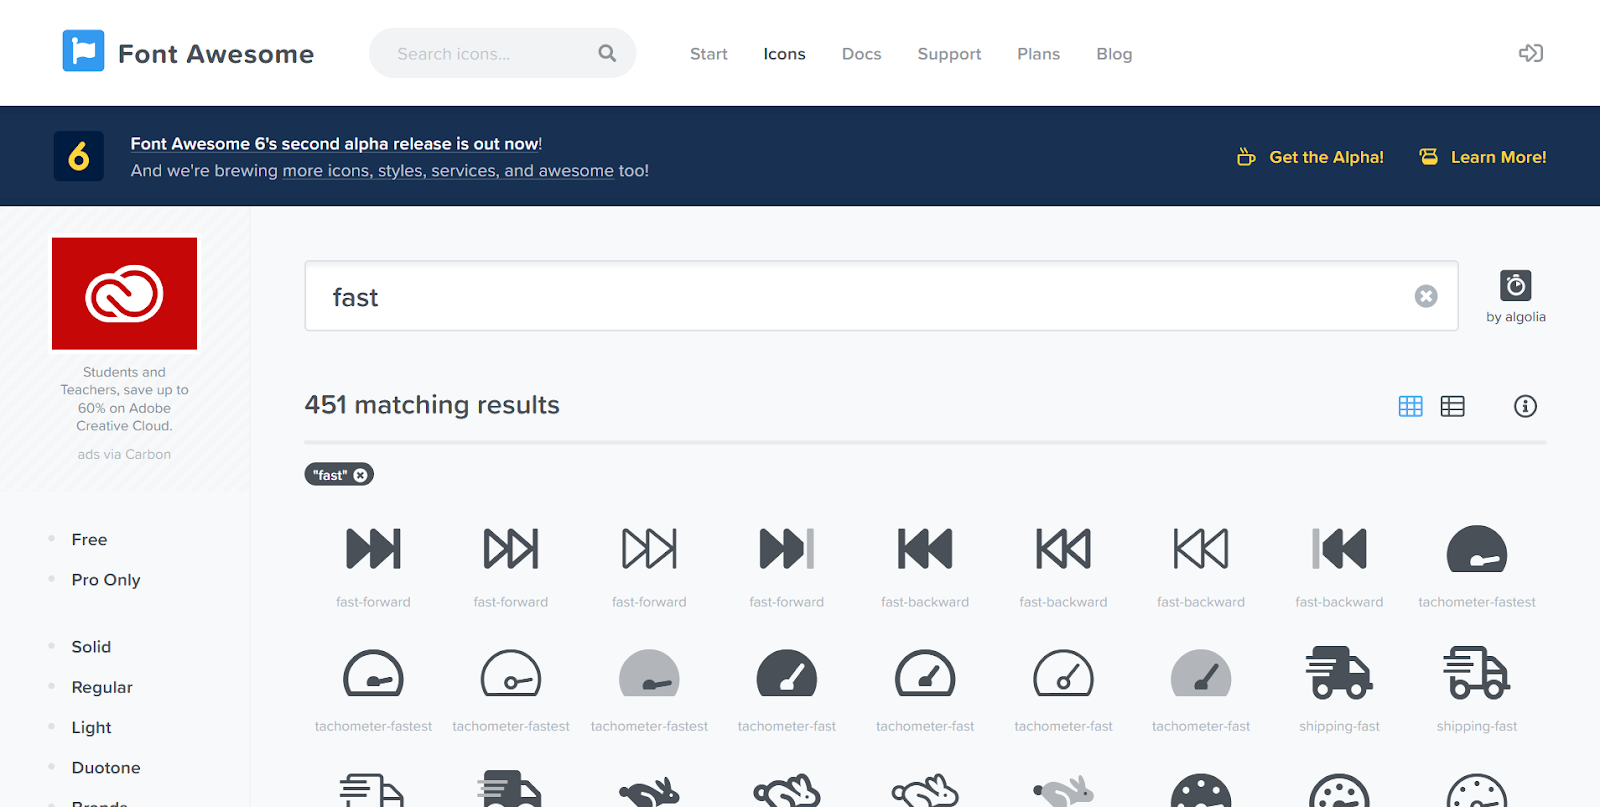Viewport: 1600px width, 807px height.
Task: Focus the main search field containing 'fast'
Action: point(881,296)
